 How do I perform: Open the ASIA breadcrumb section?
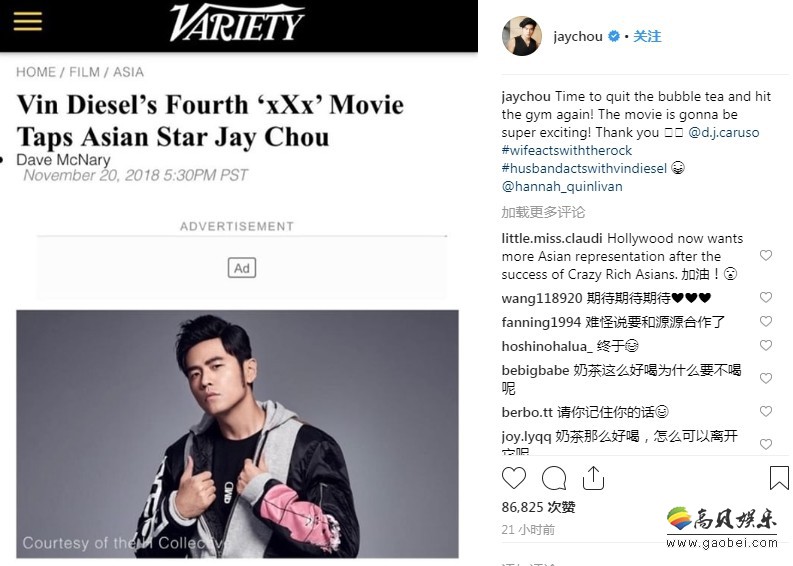128,72
